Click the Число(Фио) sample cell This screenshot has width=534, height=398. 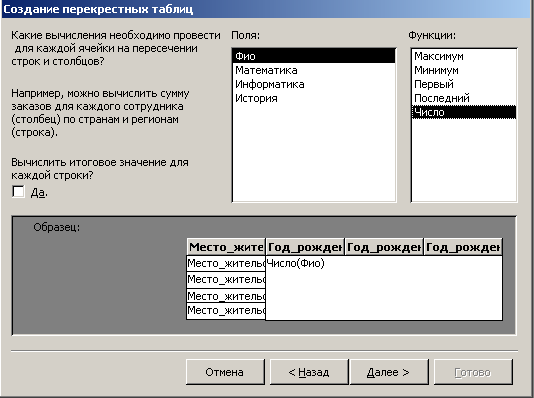coord(295,263)
